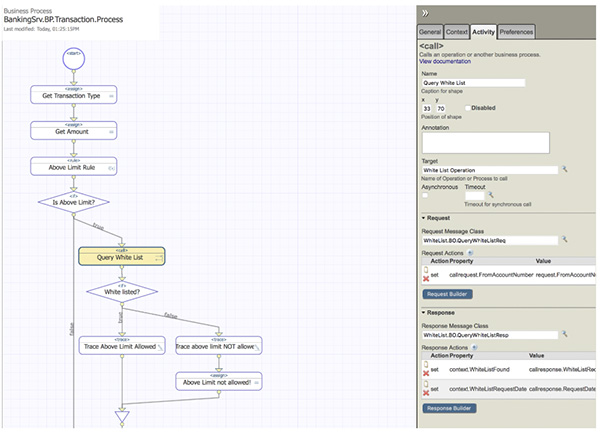Open the Preferences tab
The width and height of the screenshot is (600, 438).
516,32
